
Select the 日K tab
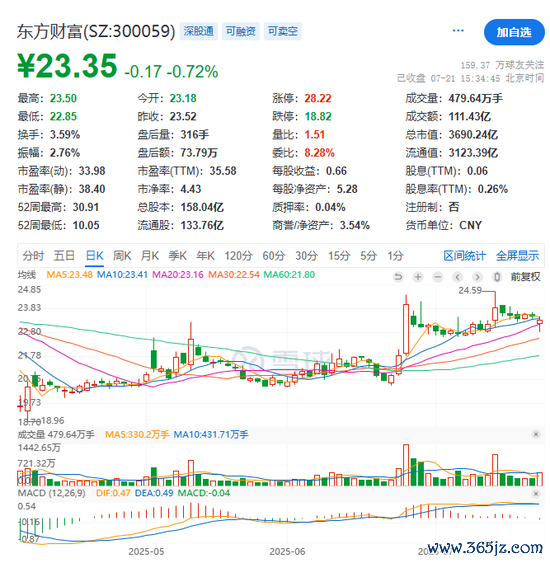point(94,256)
